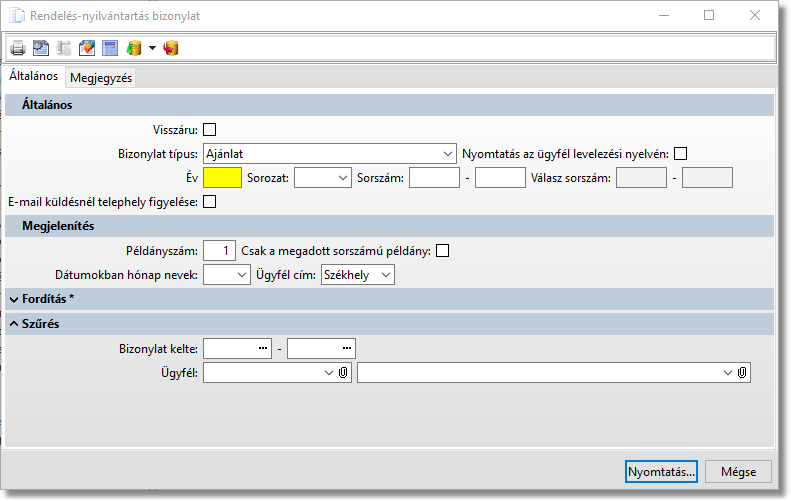Click the printer icon in the toolbar
The image size is (791, 502).
17,48
